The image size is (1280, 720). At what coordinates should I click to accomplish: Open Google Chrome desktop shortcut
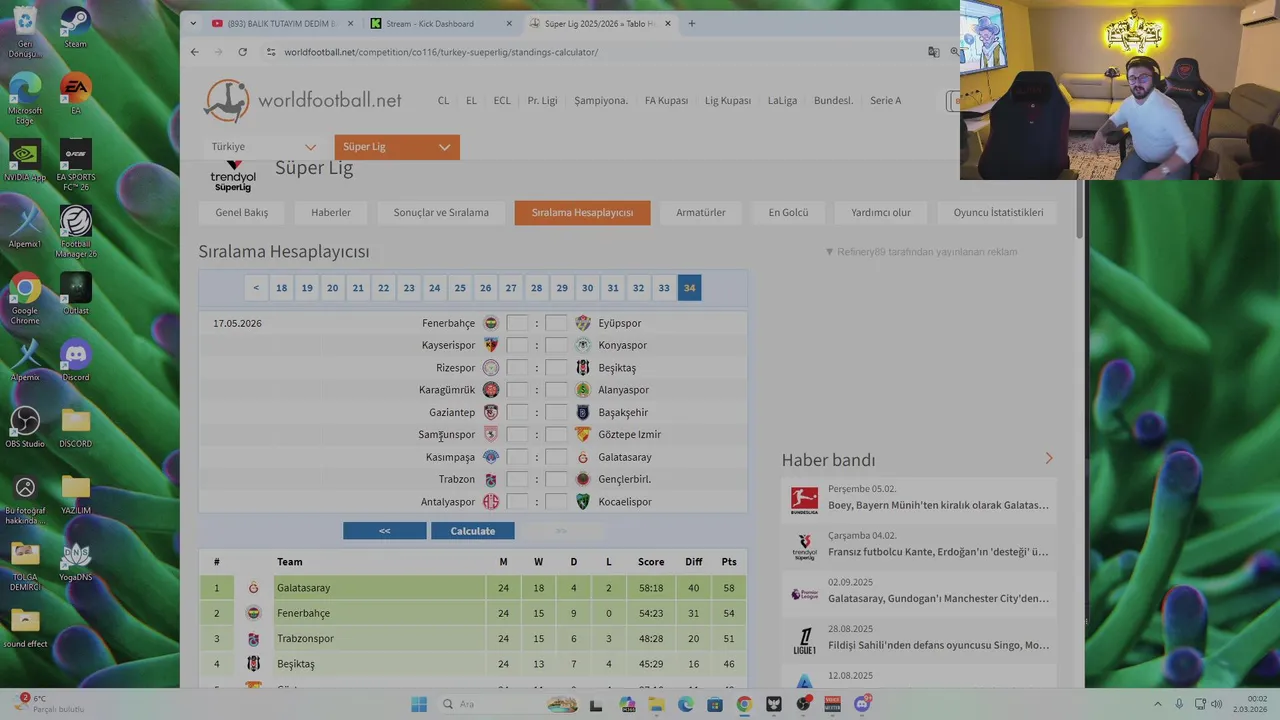click(x=25, y=298)
